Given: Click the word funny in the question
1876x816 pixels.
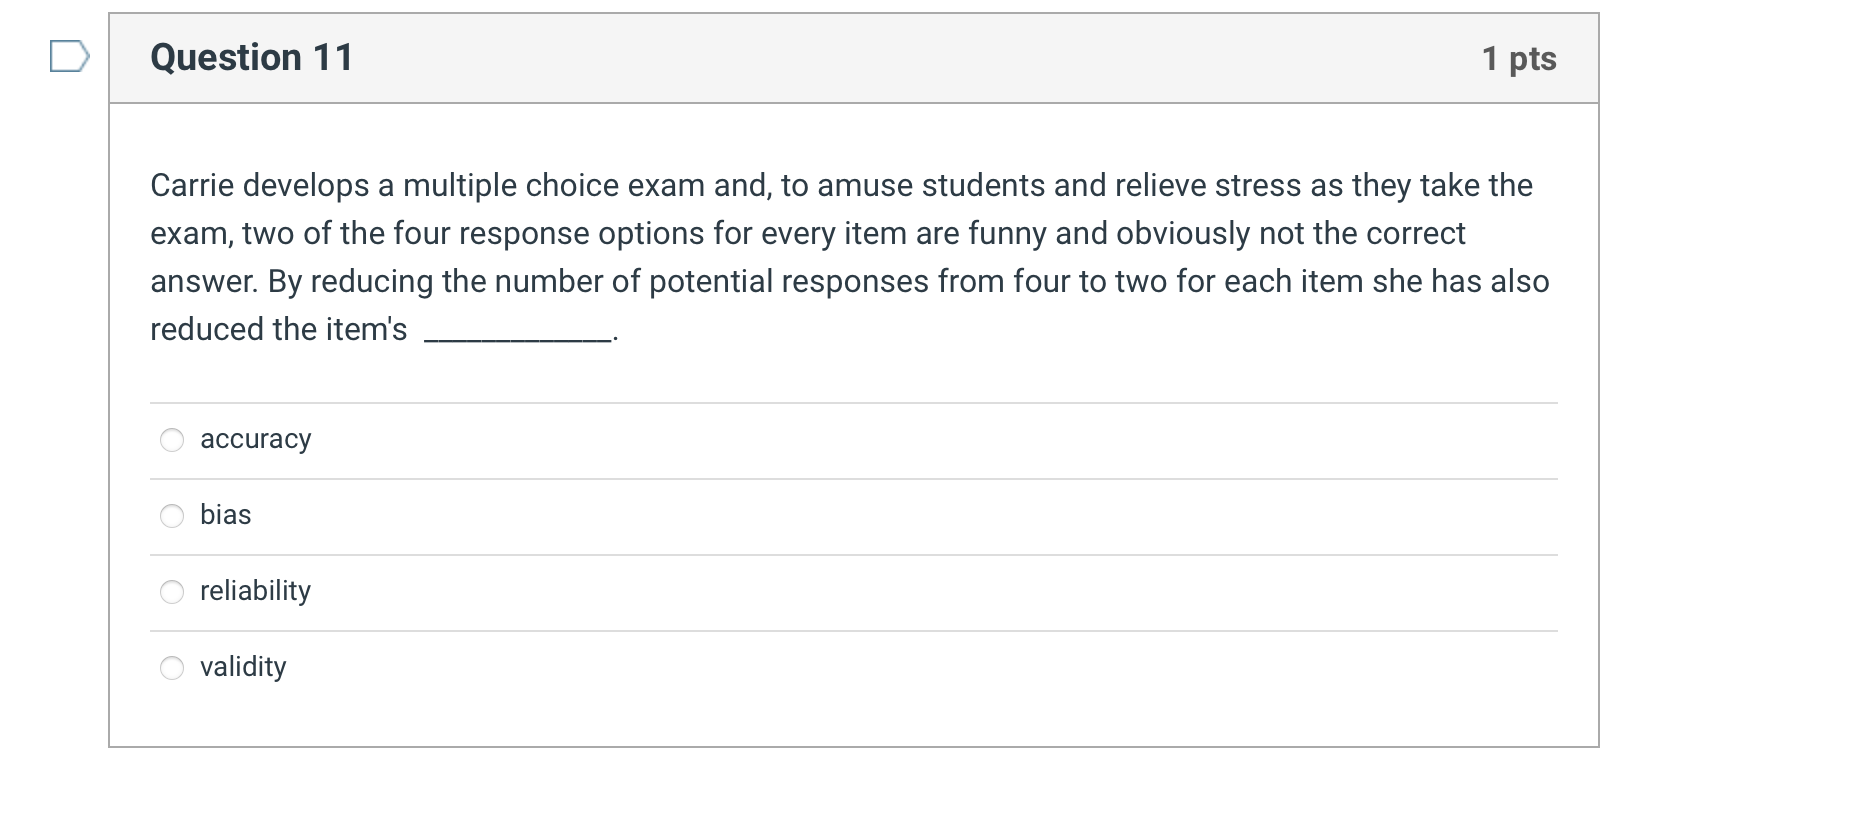Looking at the screenshot, I should pos(1007,234).
